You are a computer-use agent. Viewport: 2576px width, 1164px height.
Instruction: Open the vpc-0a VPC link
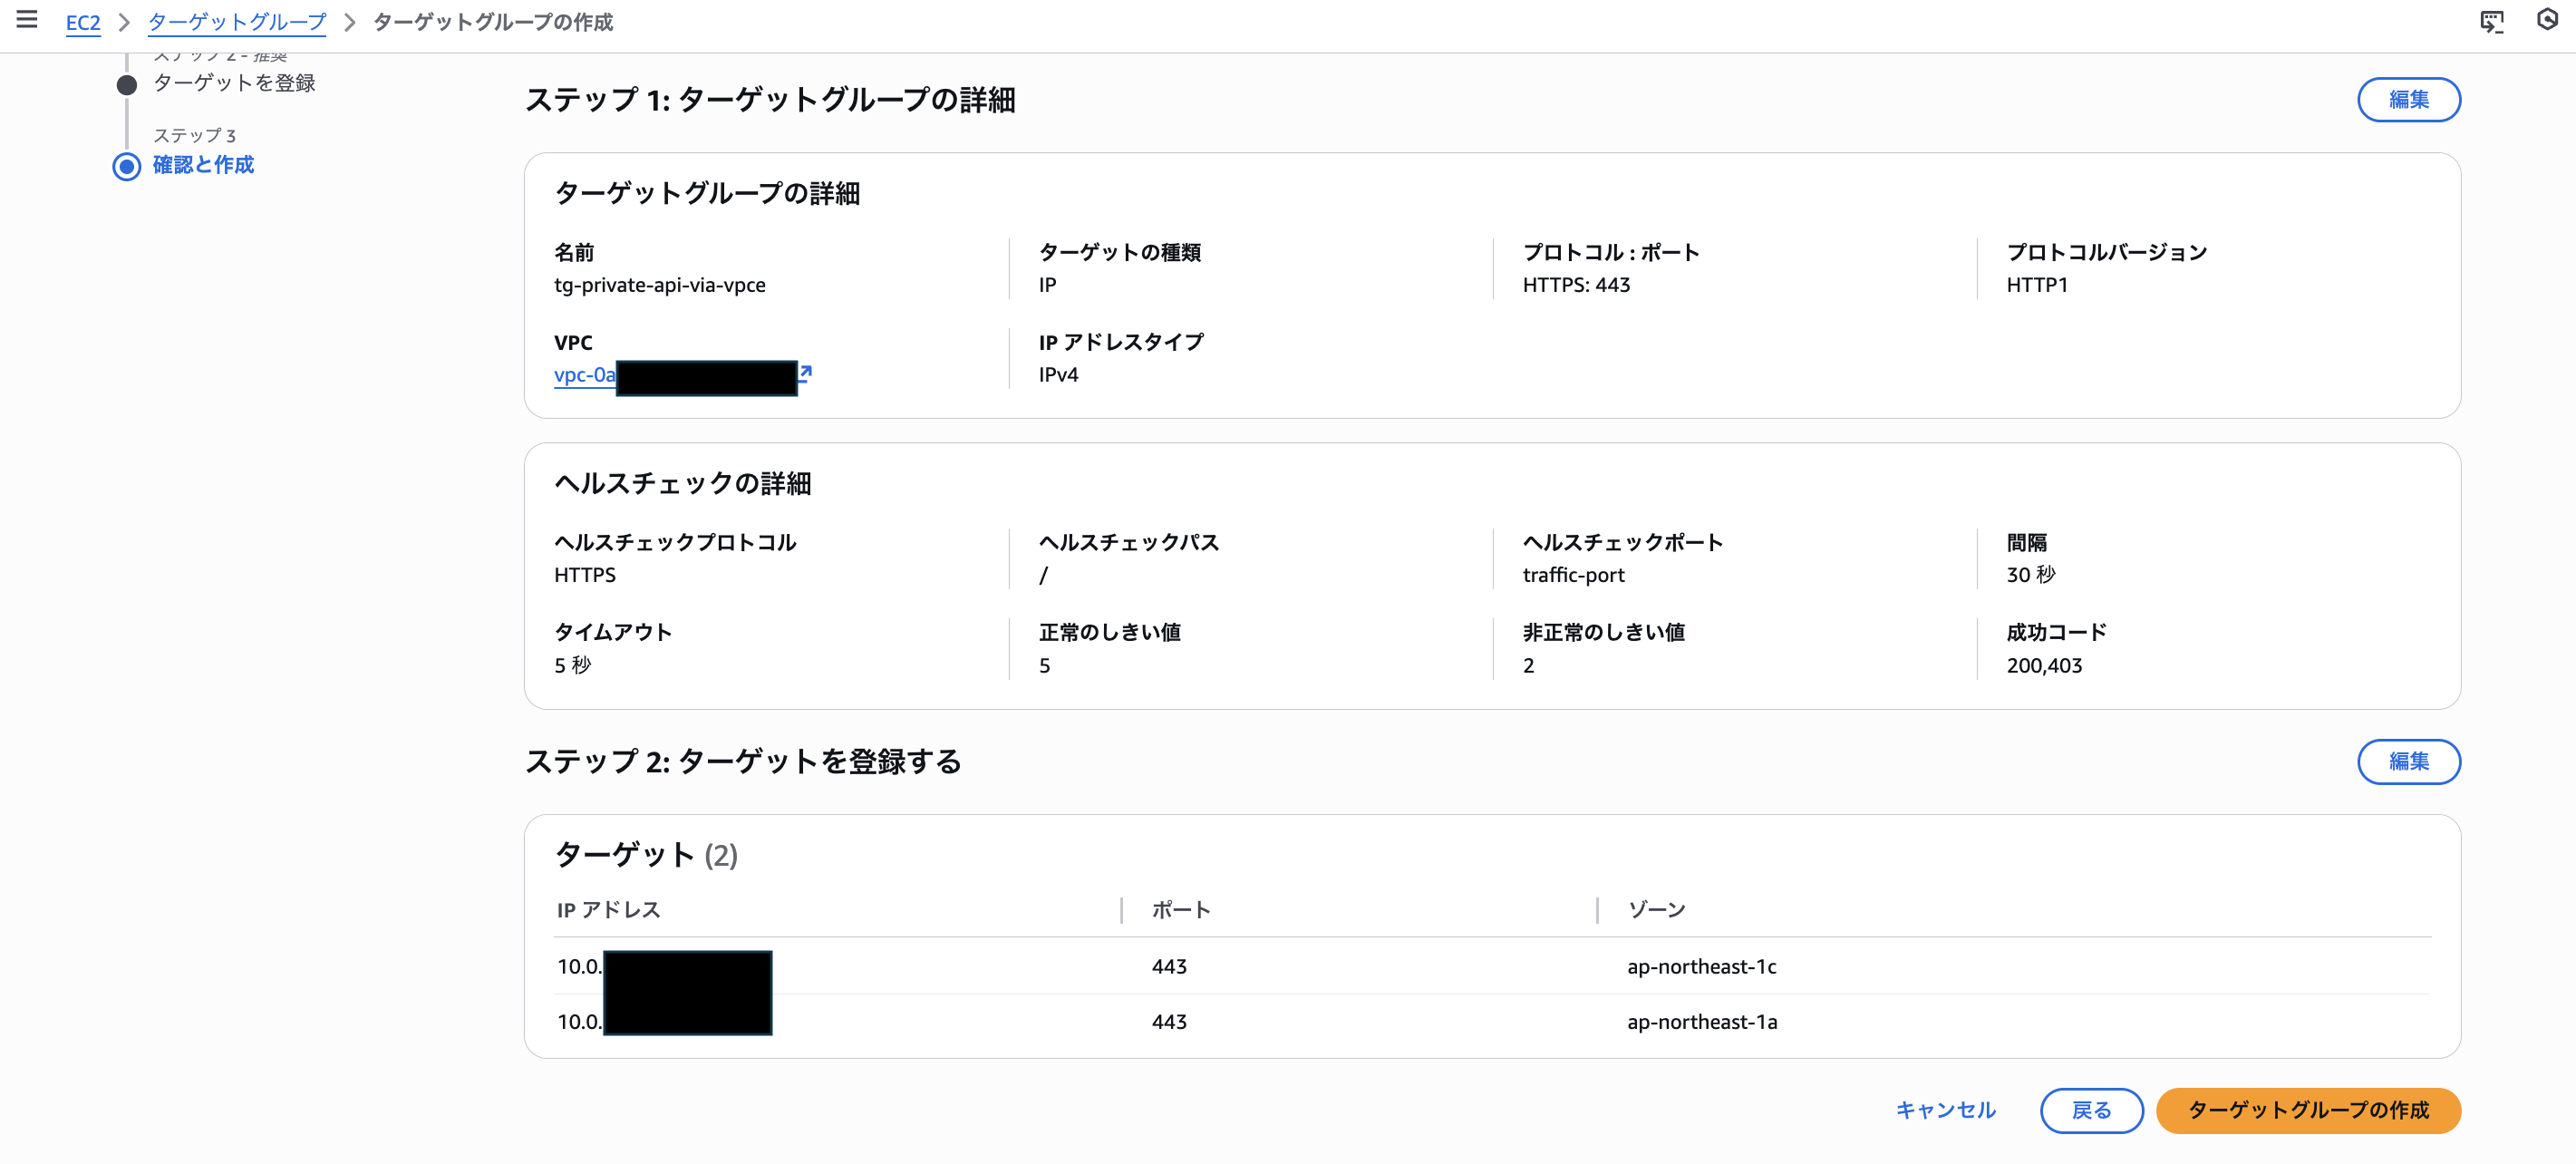point(585,375)
